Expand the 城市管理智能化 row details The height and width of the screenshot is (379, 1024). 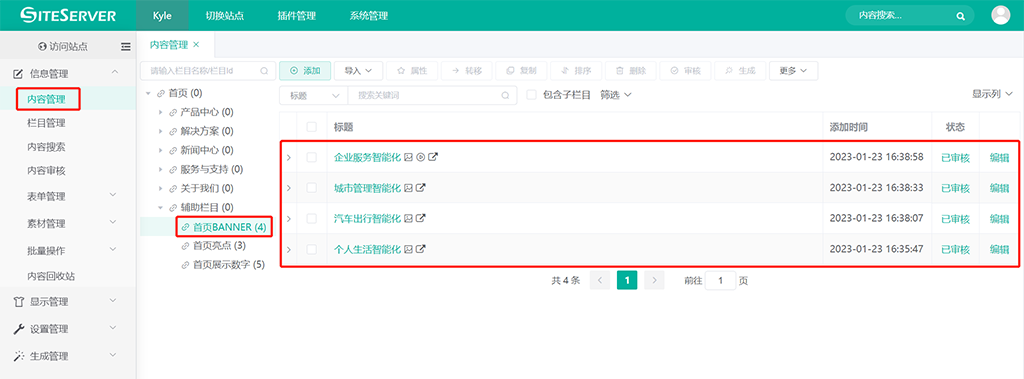pos(288,188)
